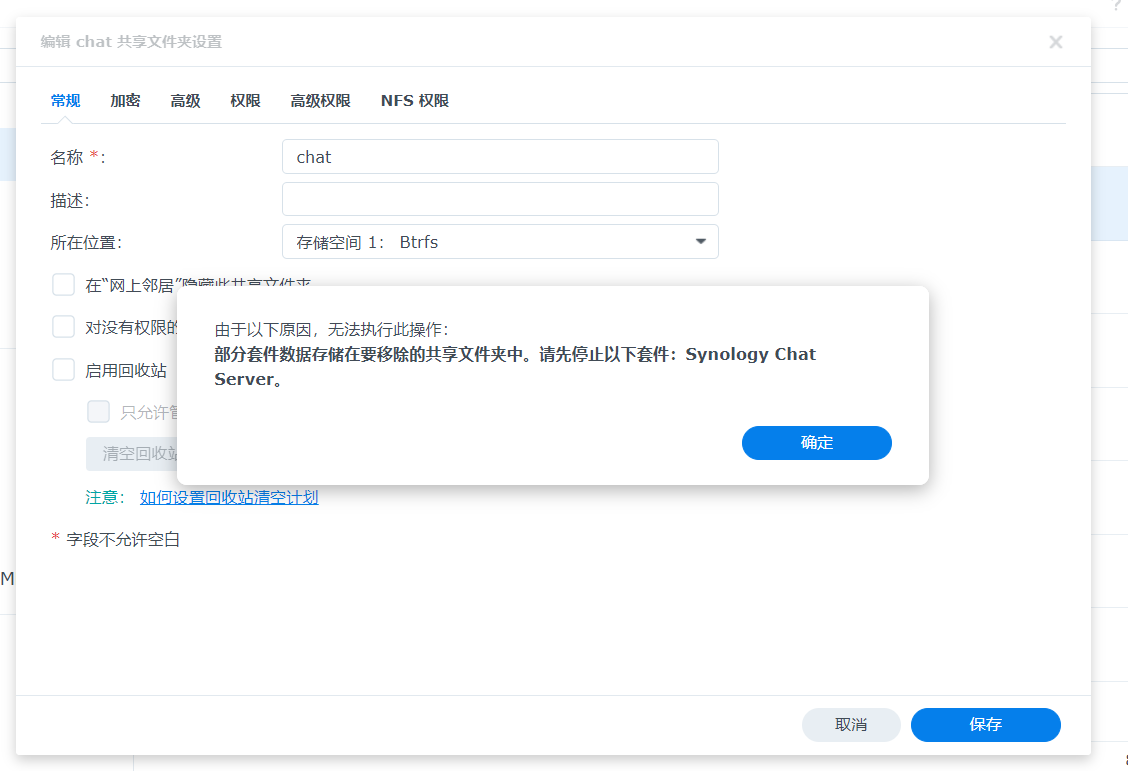
Task: Click 取消 to discard changes
Action: click(851, 725)
